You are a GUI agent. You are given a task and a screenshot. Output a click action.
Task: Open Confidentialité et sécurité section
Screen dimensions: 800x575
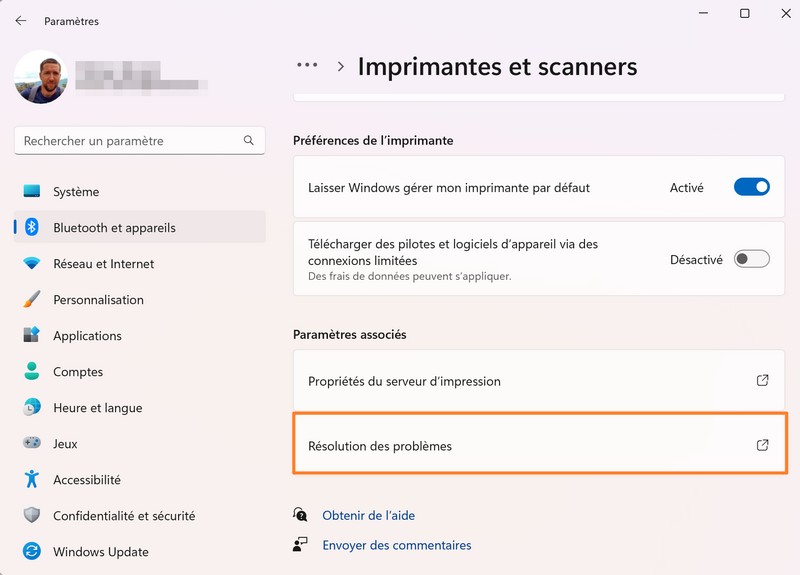(x=124, y=516)
